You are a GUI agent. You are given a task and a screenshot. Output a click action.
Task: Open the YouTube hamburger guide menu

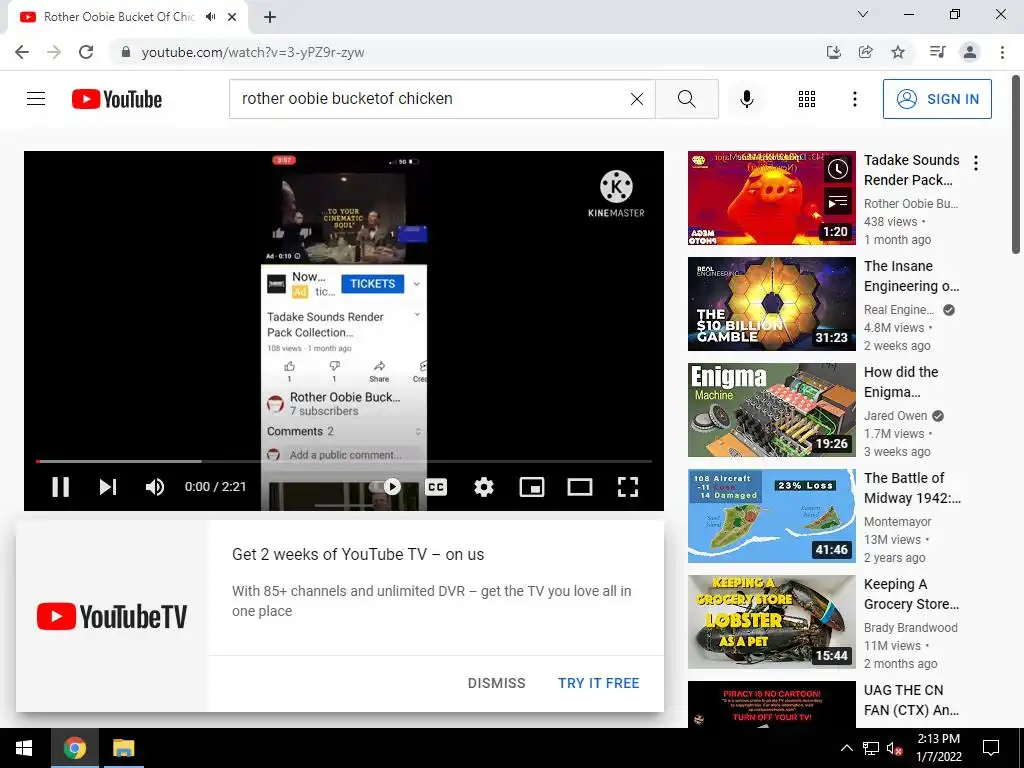pos(36,99)
